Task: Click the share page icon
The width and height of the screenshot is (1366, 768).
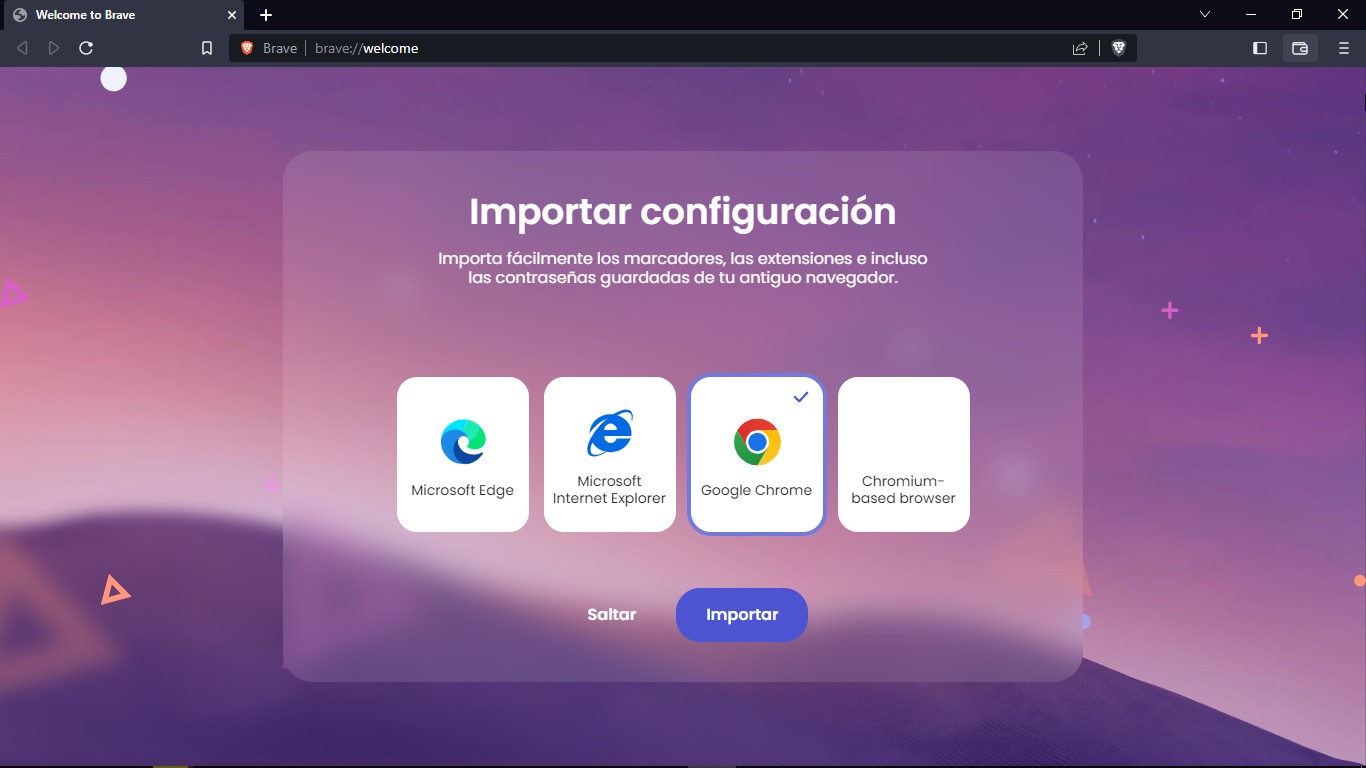Action: point(1080,48)
